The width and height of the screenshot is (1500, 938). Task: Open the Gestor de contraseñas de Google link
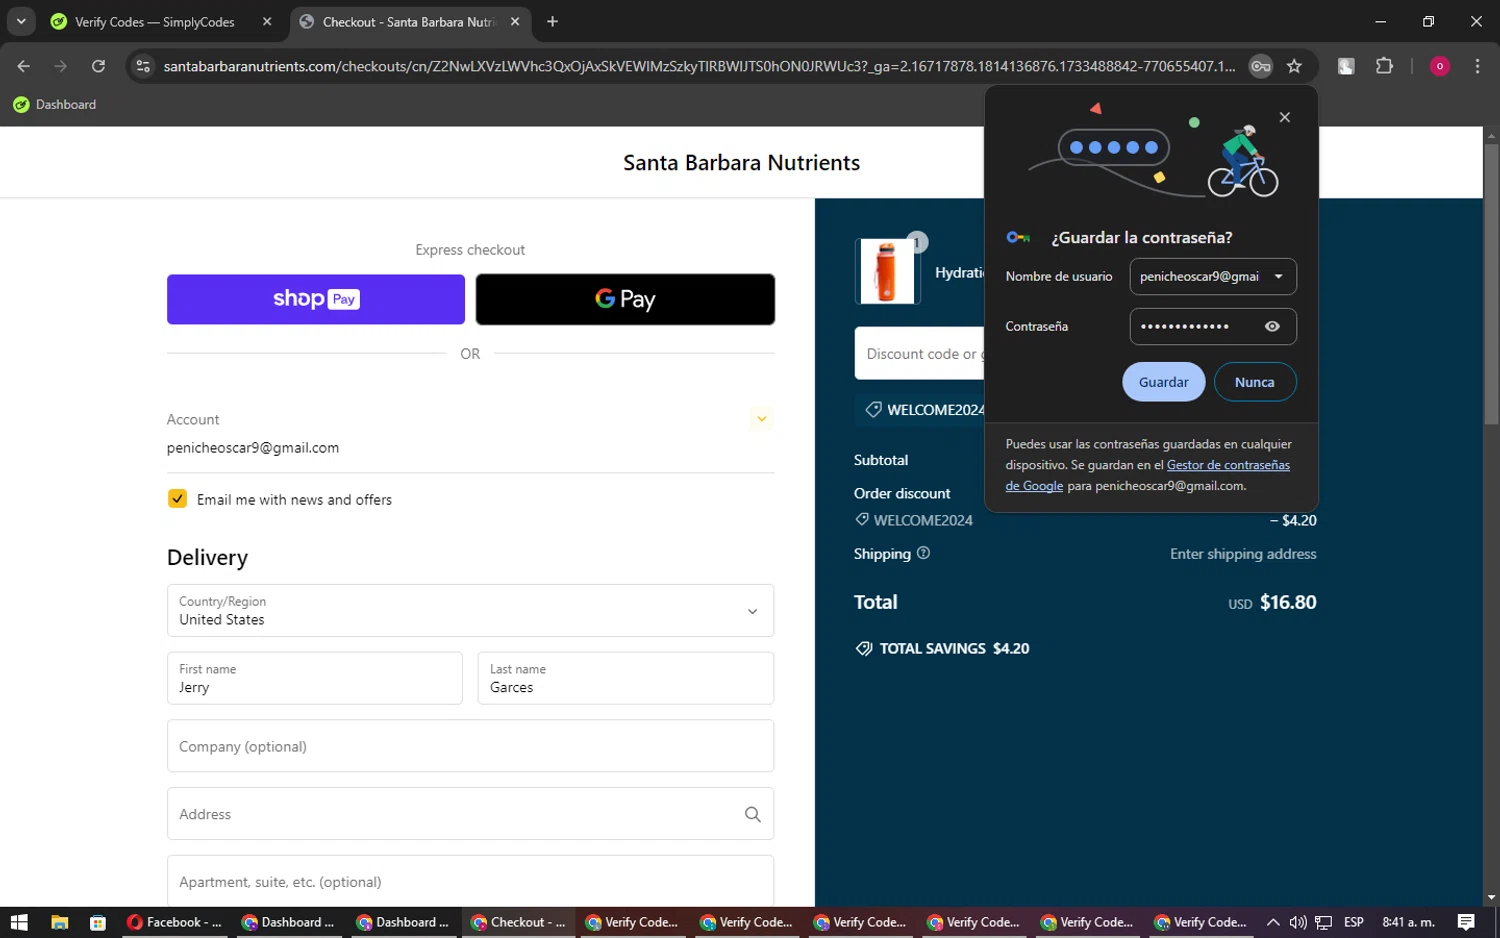click(1227, 465)
